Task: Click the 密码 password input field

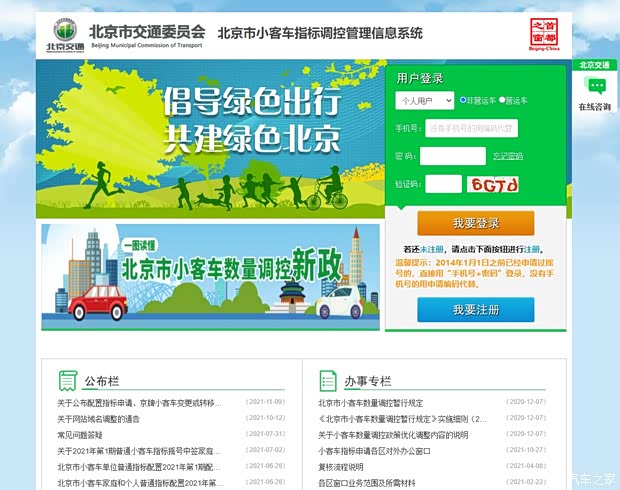Action: click(x=452, y=156)
